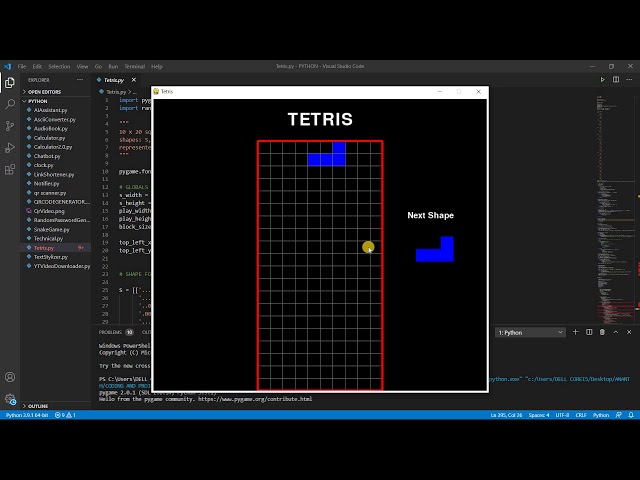Select the Tetris.py editor tab
The image size is (640, 480).
[x=114, y=80]
